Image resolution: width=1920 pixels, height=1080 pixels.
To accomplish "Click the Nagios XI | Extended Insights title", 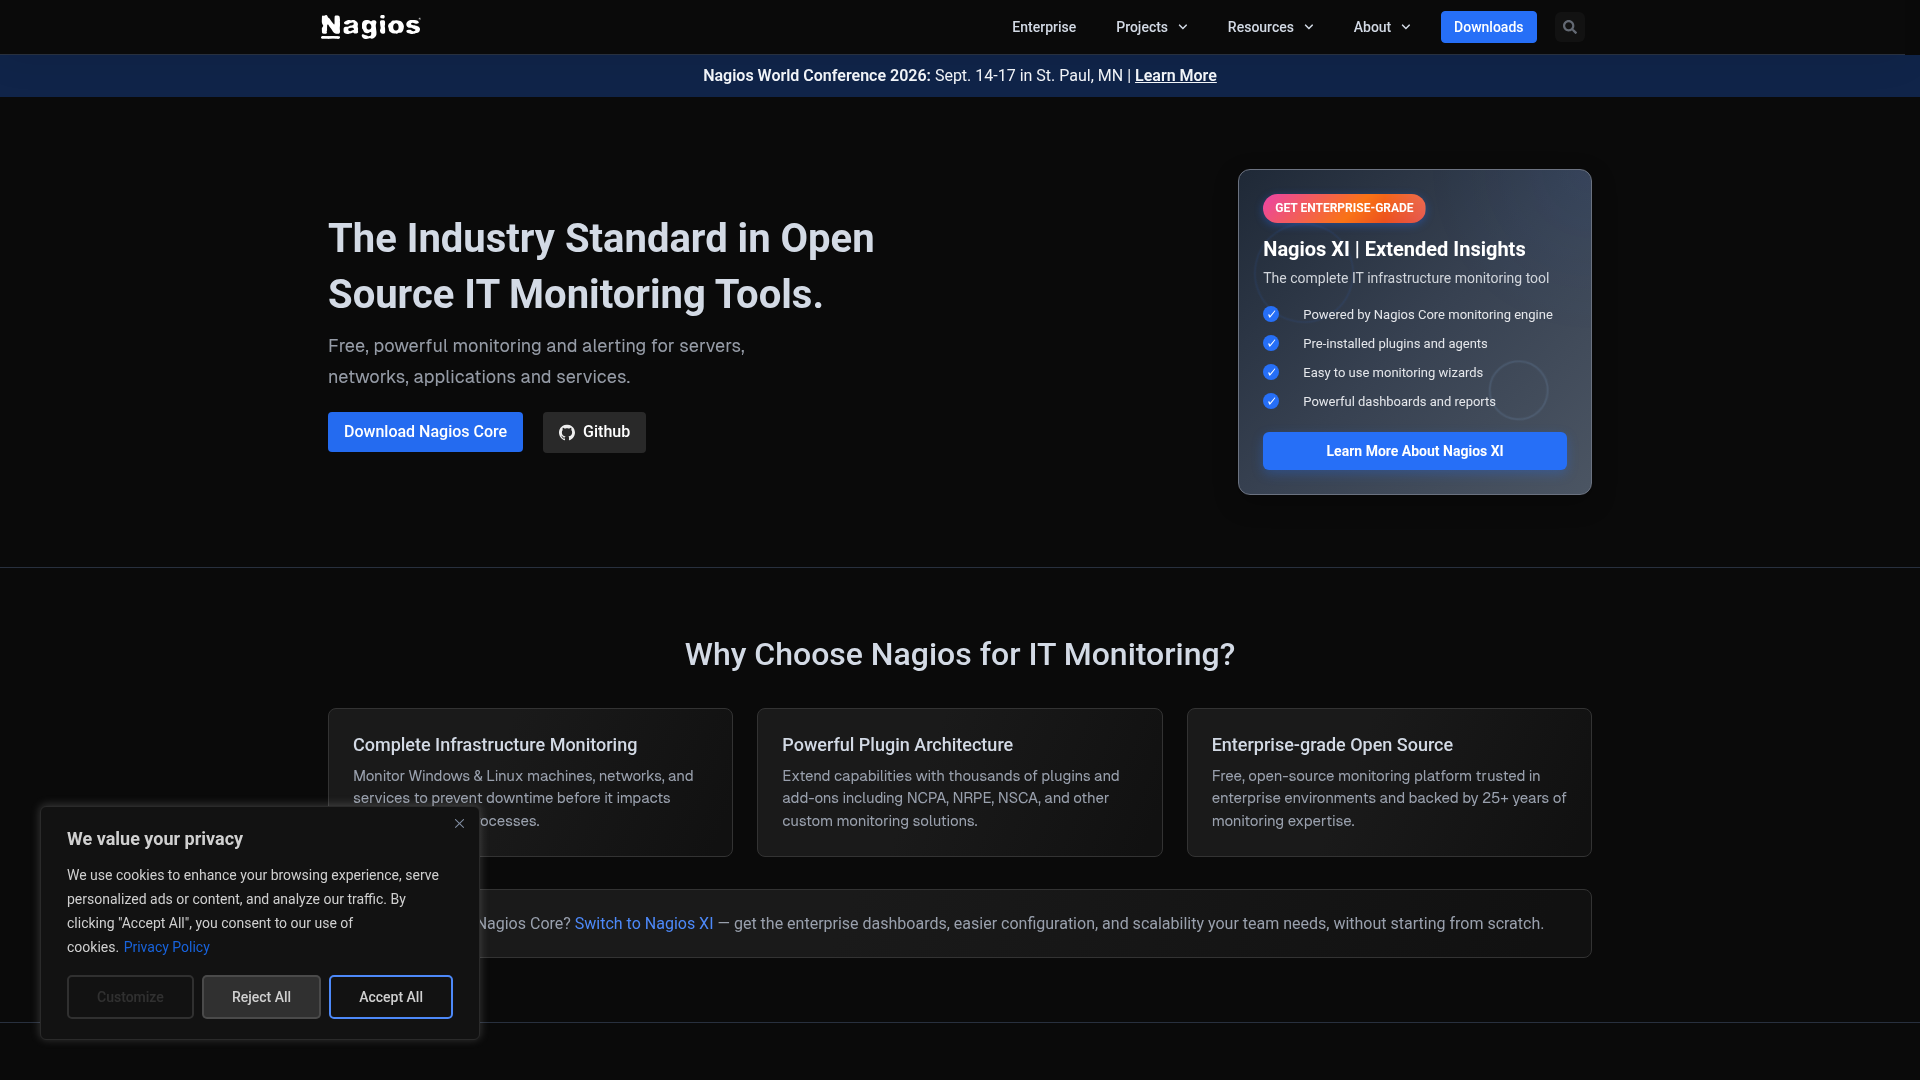I will [1394, 249].
